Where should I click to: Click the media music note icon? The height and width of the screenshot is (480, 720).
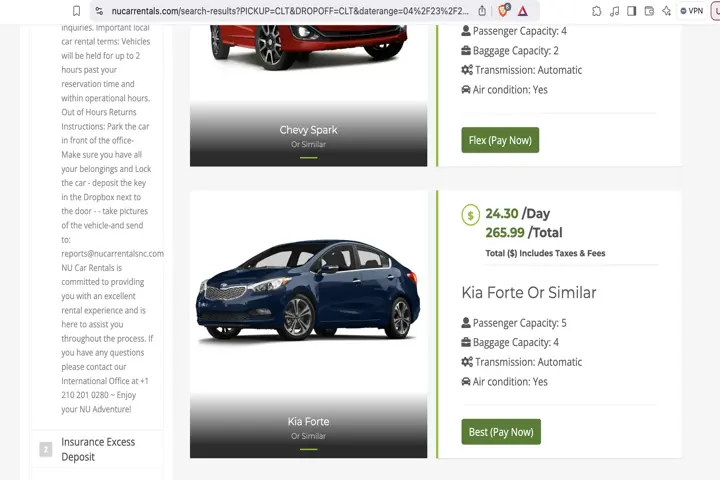pos(614,11)
